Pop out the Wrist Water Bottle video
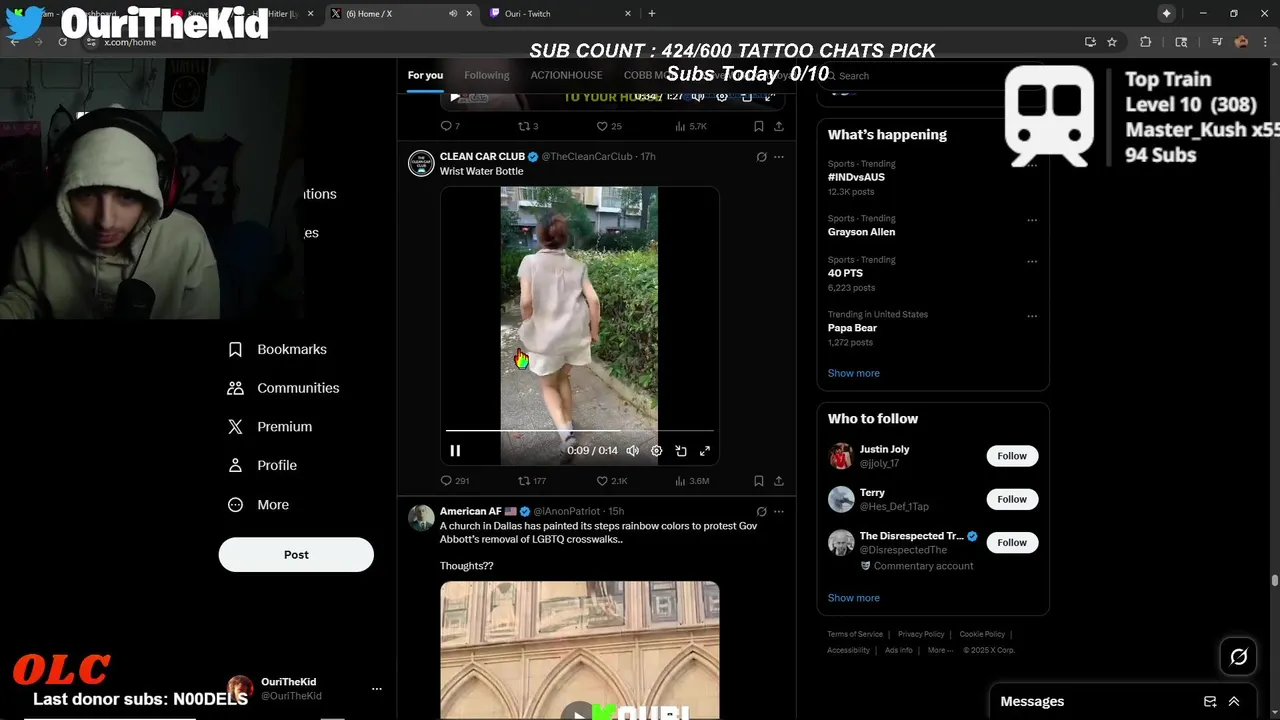This screenshot has width=1280, height=720. point(681,451)
